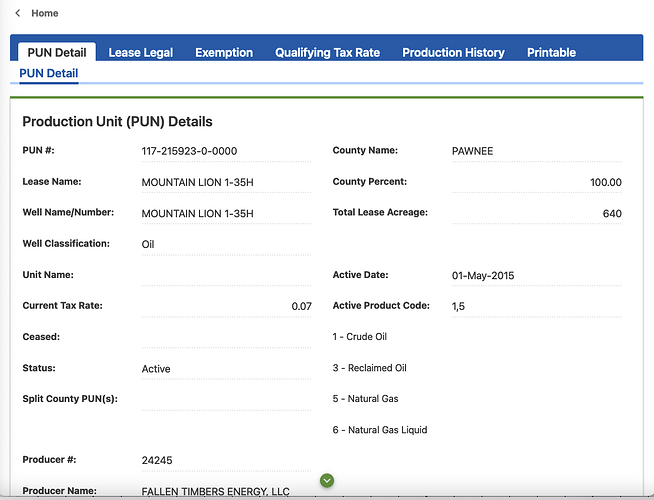The image size is (654, 500).
Task: Select the PUN Detail sub-tab
Action: point(49,73)
